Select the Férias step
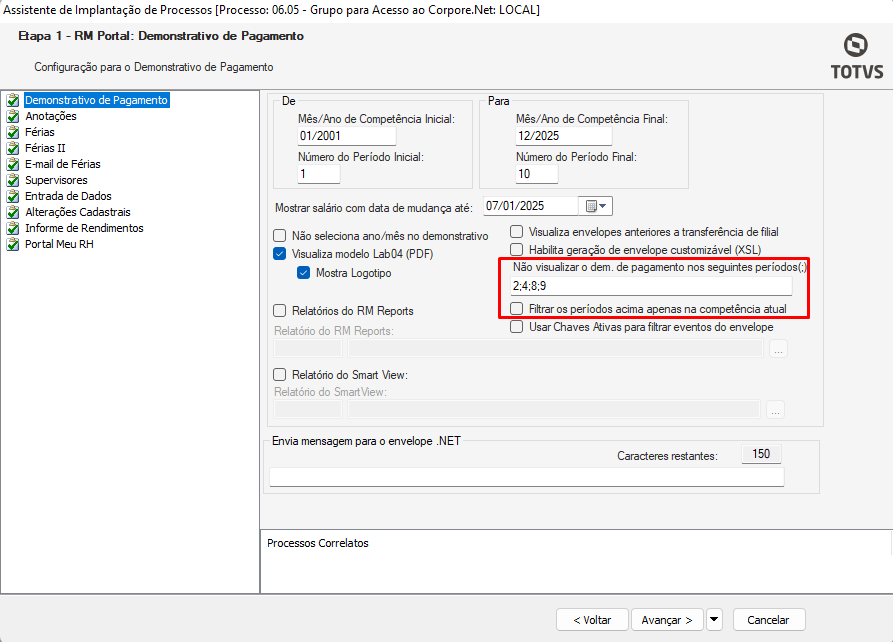 click(40, 132)
